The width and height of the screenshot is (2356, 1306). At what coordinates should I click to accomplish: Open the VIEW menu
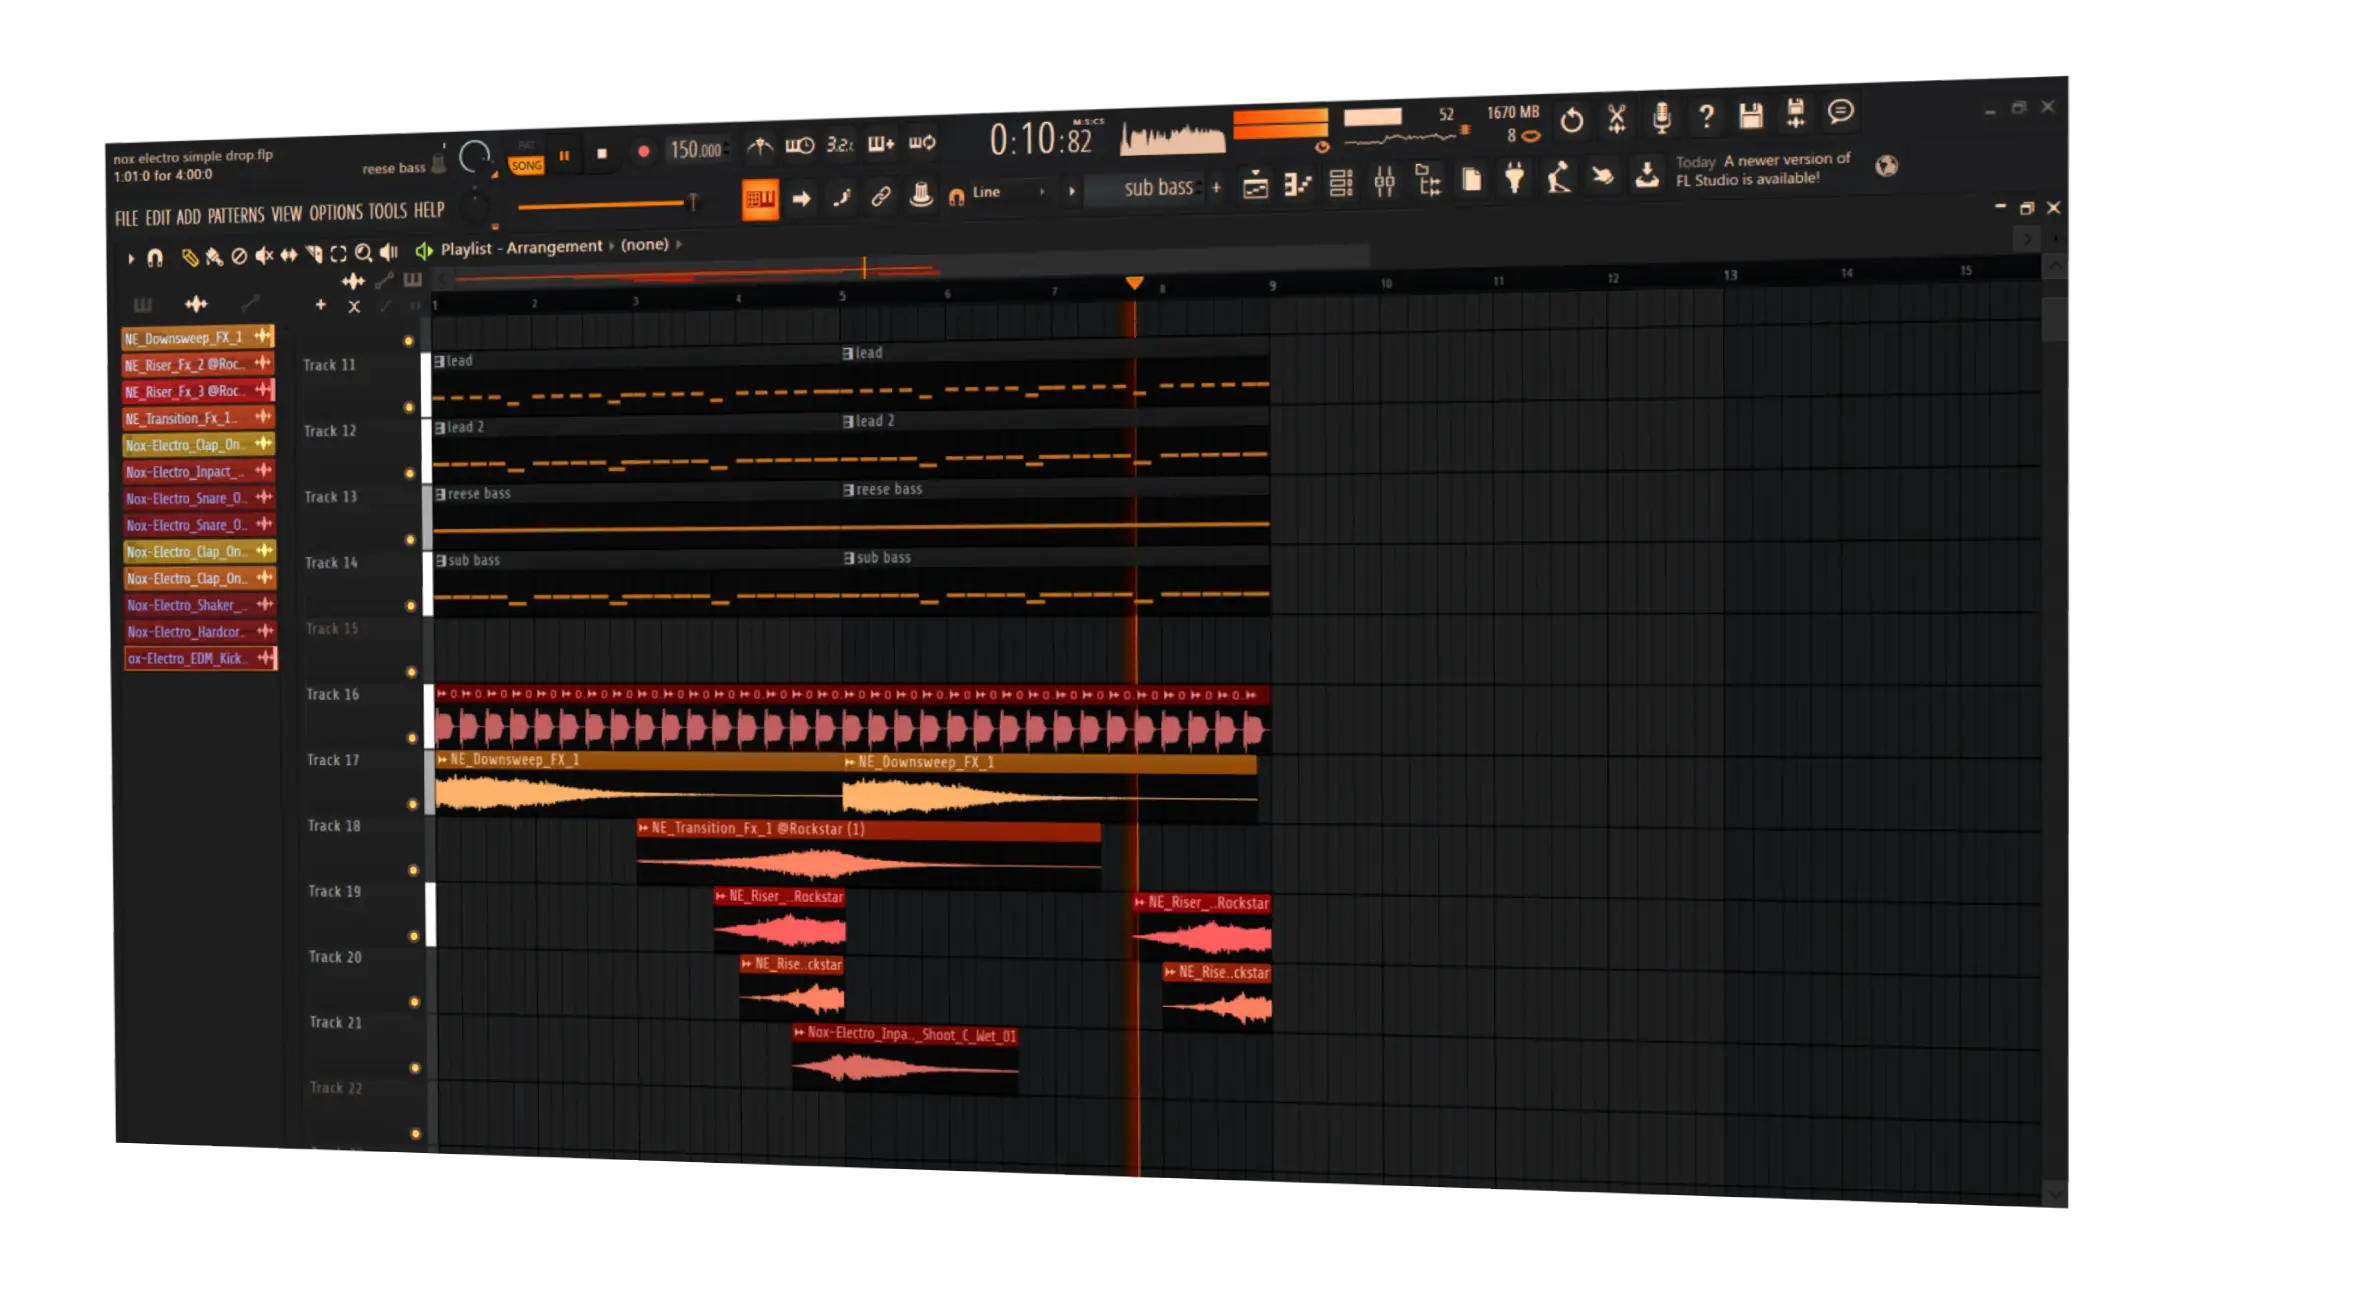(286, 213)
